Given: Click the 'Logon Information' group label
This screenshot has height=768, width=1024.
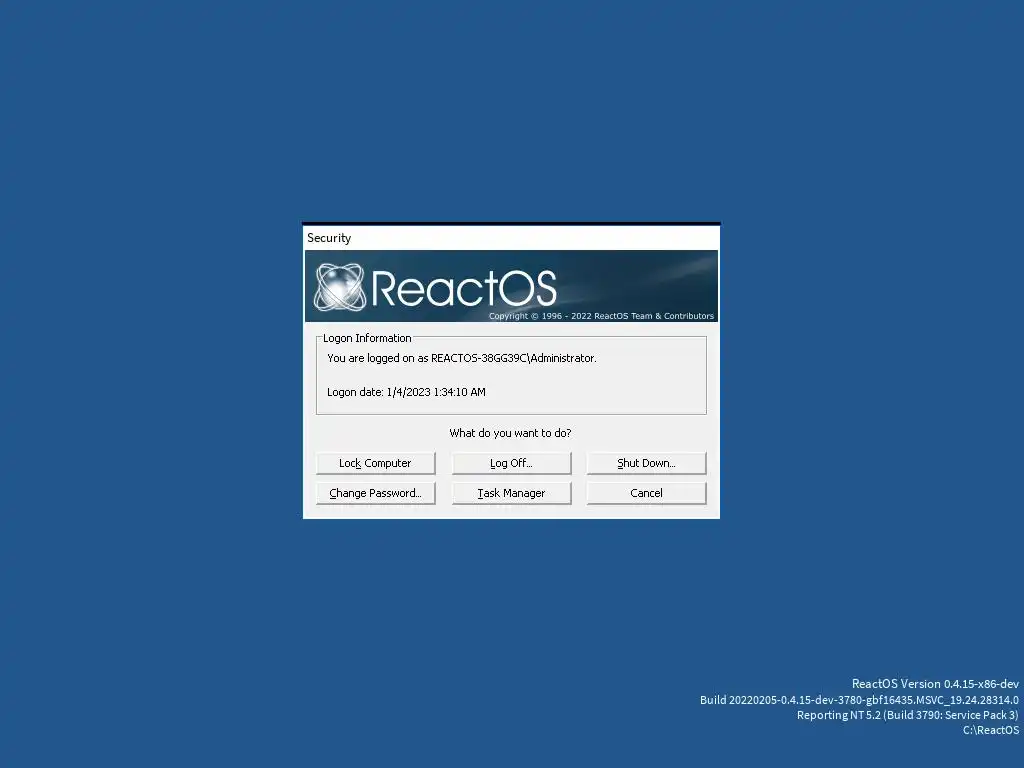Looking at the screenshot, I should click(x=367, y=338).
